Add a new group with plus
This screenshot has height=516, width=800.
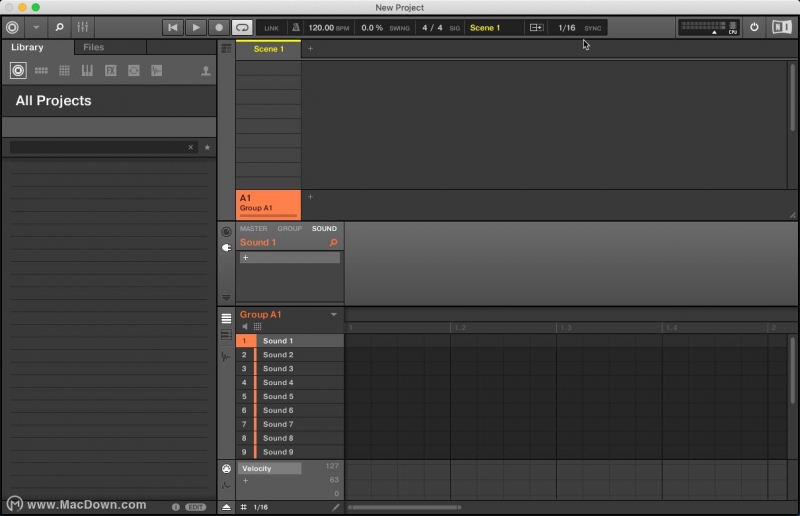pyautogui.click(x=310, y=196)
